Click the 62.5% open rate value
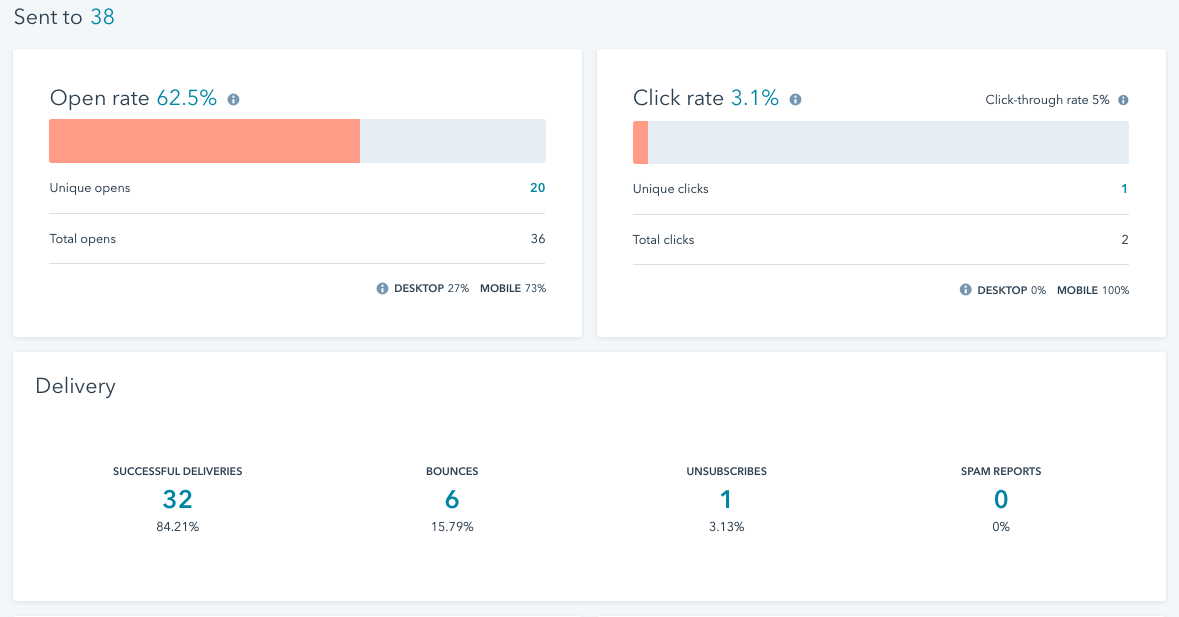Viewport: 1179px width, 617px height. pos(187,98)
